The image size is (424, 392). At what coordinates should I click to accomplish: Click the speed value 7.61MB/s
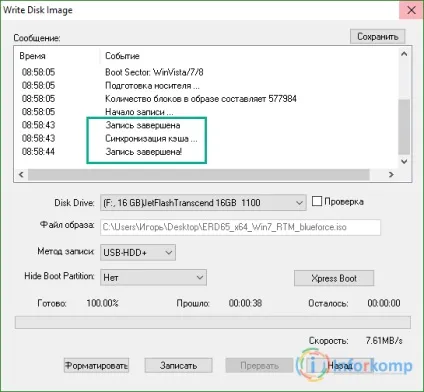point(384,341)
